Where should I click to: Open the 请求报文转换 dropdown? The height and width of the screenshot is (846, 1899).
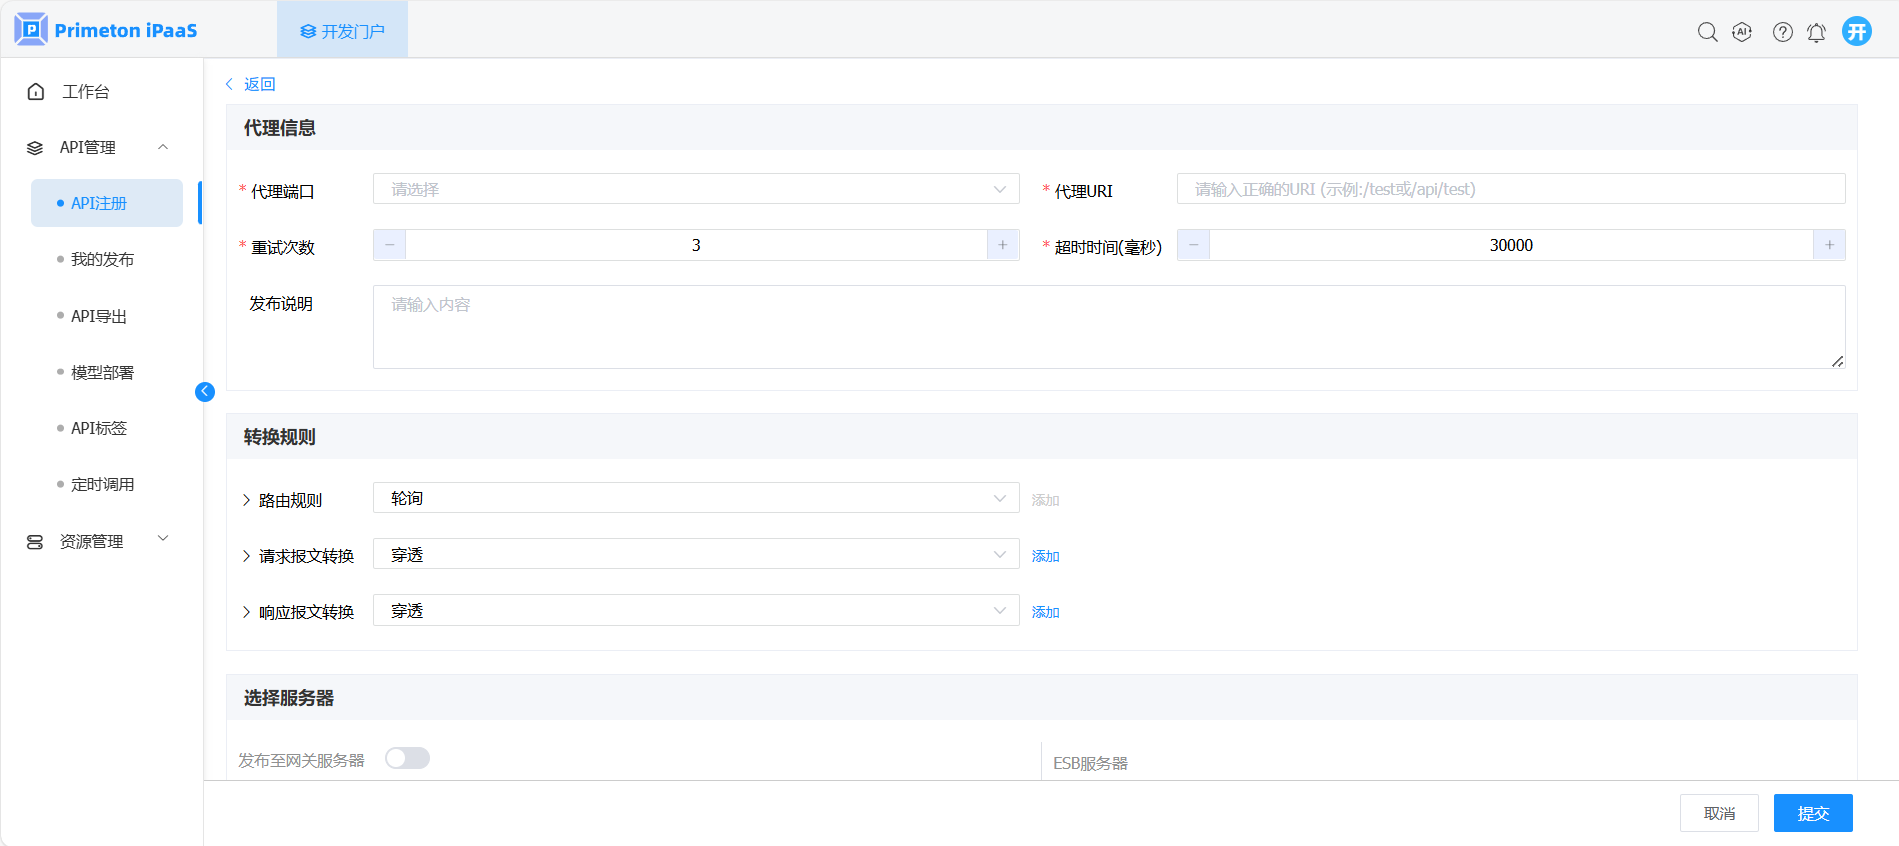[x=695, y=555]
